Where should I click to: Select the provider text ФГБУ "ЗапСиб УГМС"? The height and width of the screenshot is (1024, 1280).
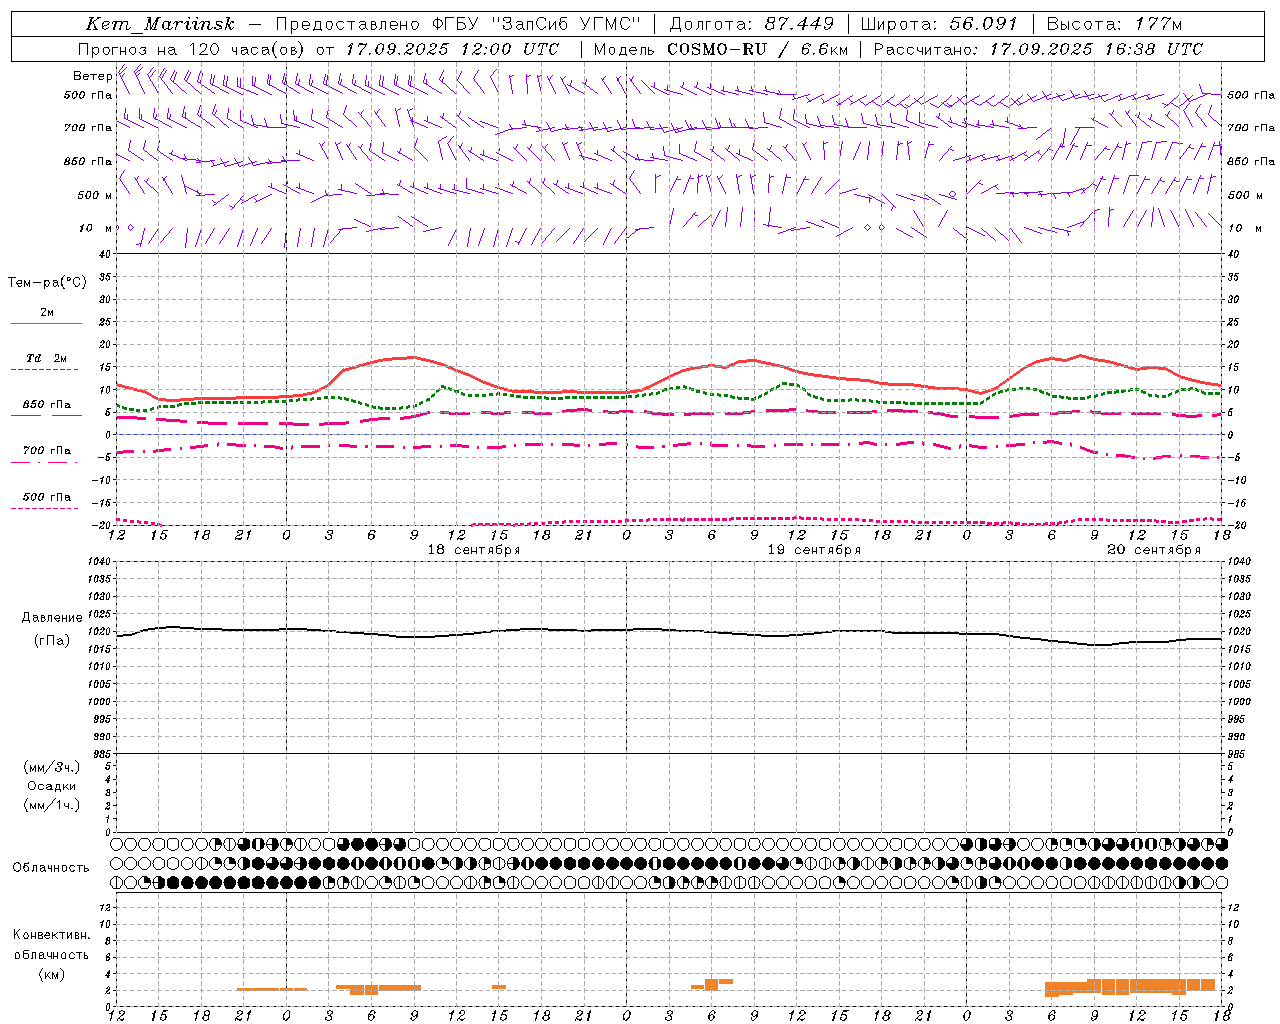[538, 24]
